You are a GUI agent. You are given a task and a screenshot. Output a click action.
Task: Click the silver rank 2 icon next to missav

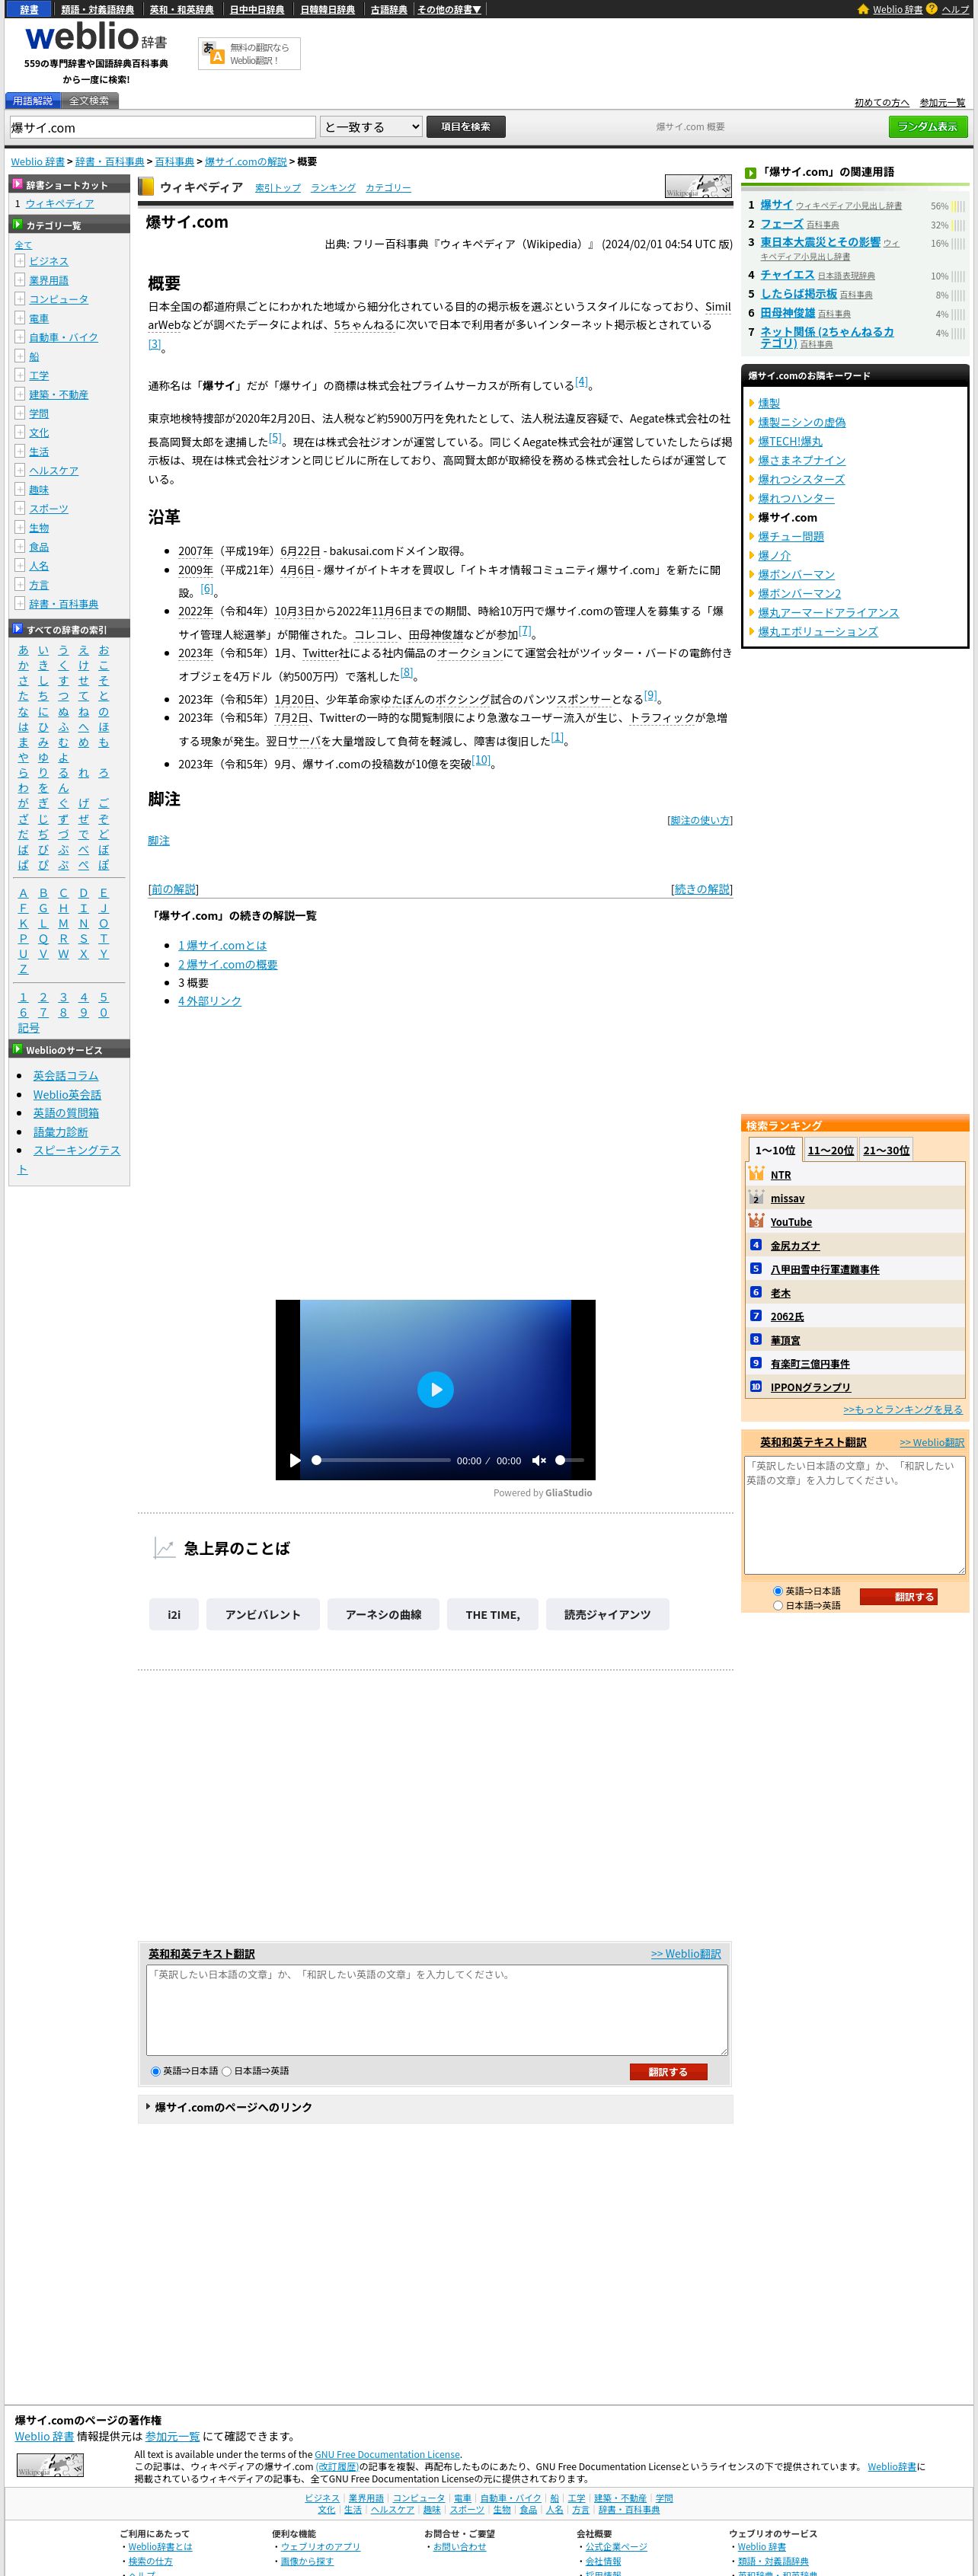click(756, 1198)
